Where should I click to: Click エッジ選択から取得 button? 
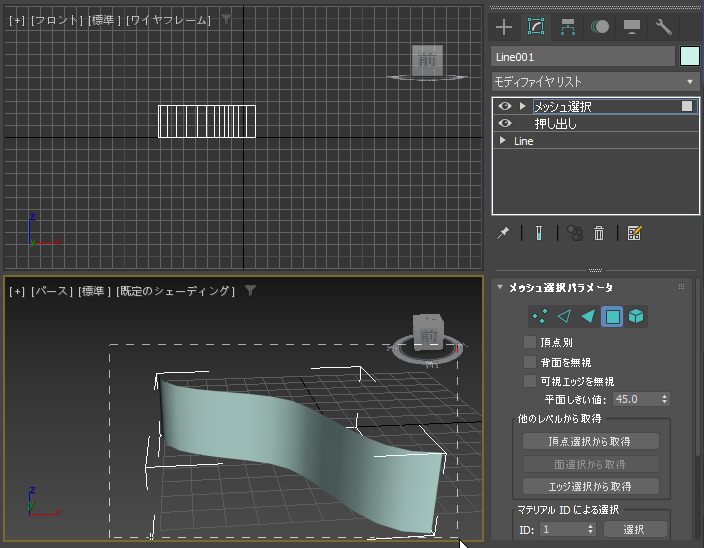590,487
